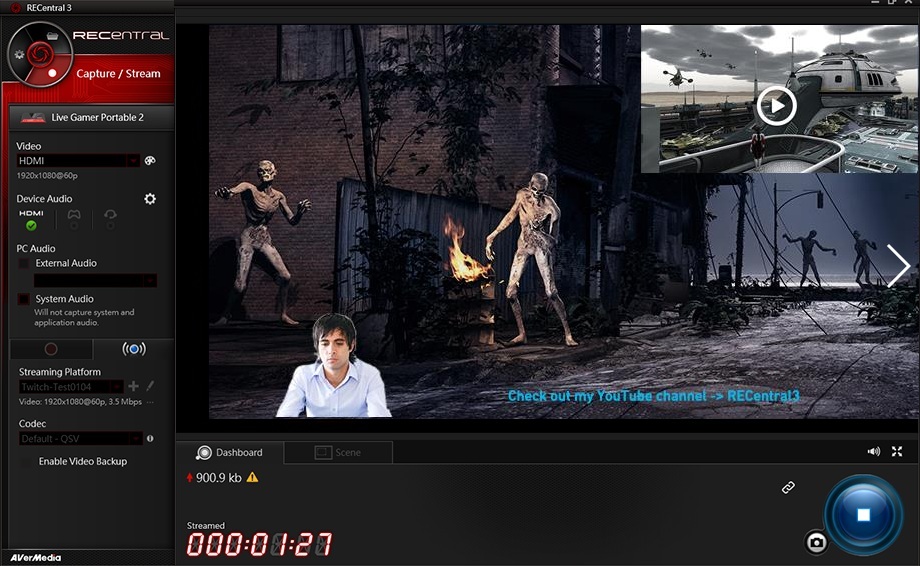This screenshot has width=920, height=566.
Task: Enable the Video Backup checkbox
Action: 26,462
